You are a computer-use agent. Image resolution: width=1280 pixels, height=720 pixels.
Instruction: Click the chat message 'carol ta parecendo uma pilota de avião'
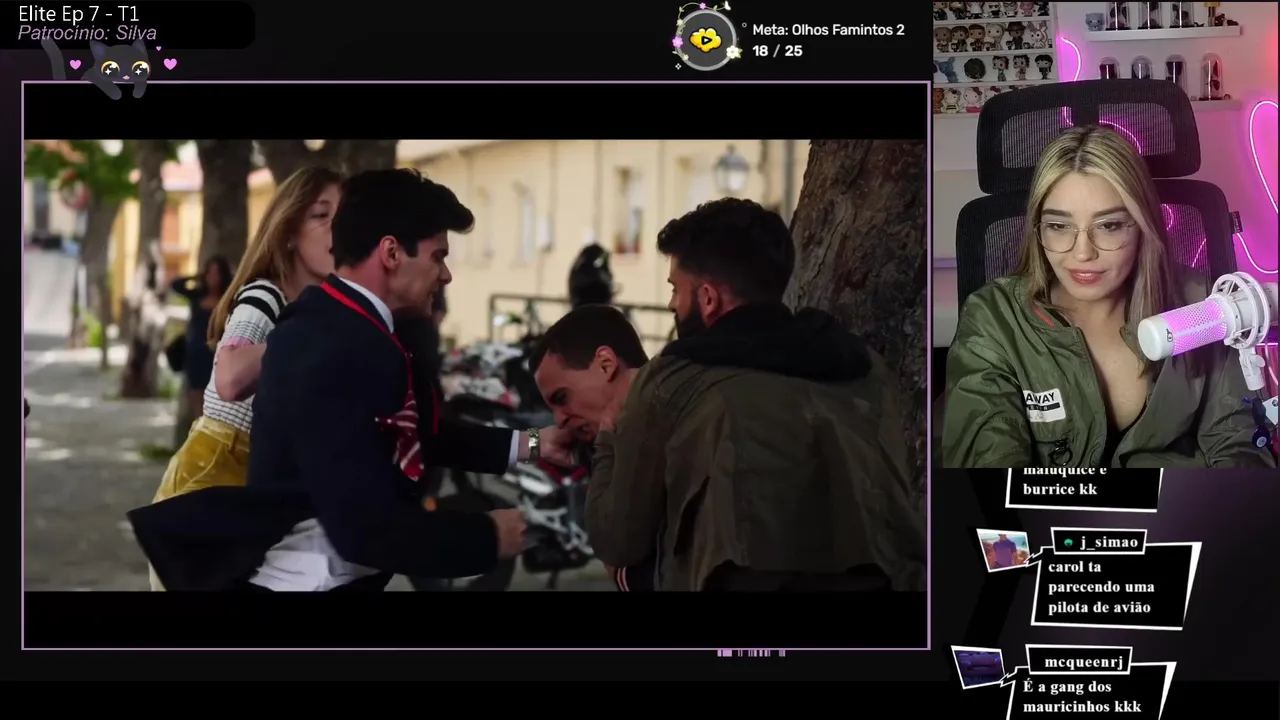(x=1099, y=587)
